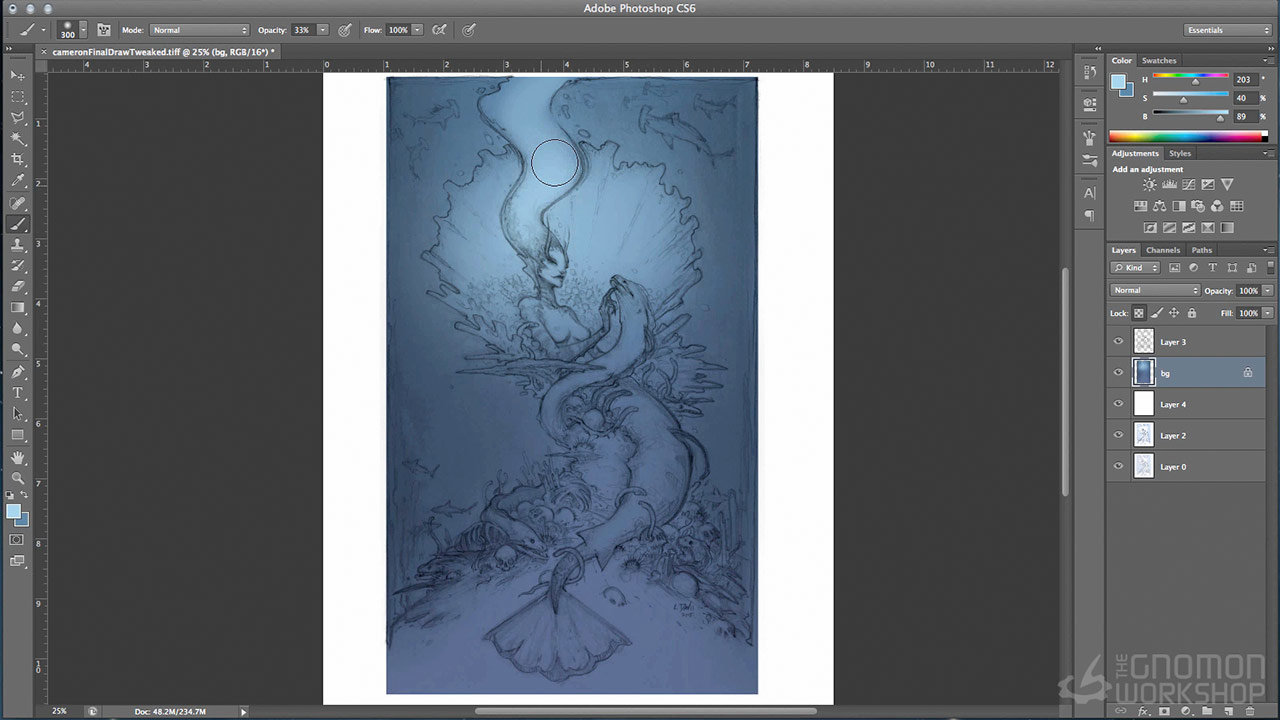Screen dimensions: 1280x720
Task: Open the Essentials workspace dropdown
Action: [1227, 30]
